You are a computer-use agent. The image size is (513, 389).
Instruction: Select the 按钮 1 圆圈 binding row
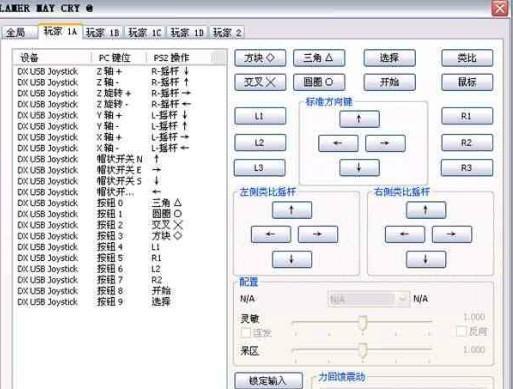pyautogui.click(x=119, y=214)
